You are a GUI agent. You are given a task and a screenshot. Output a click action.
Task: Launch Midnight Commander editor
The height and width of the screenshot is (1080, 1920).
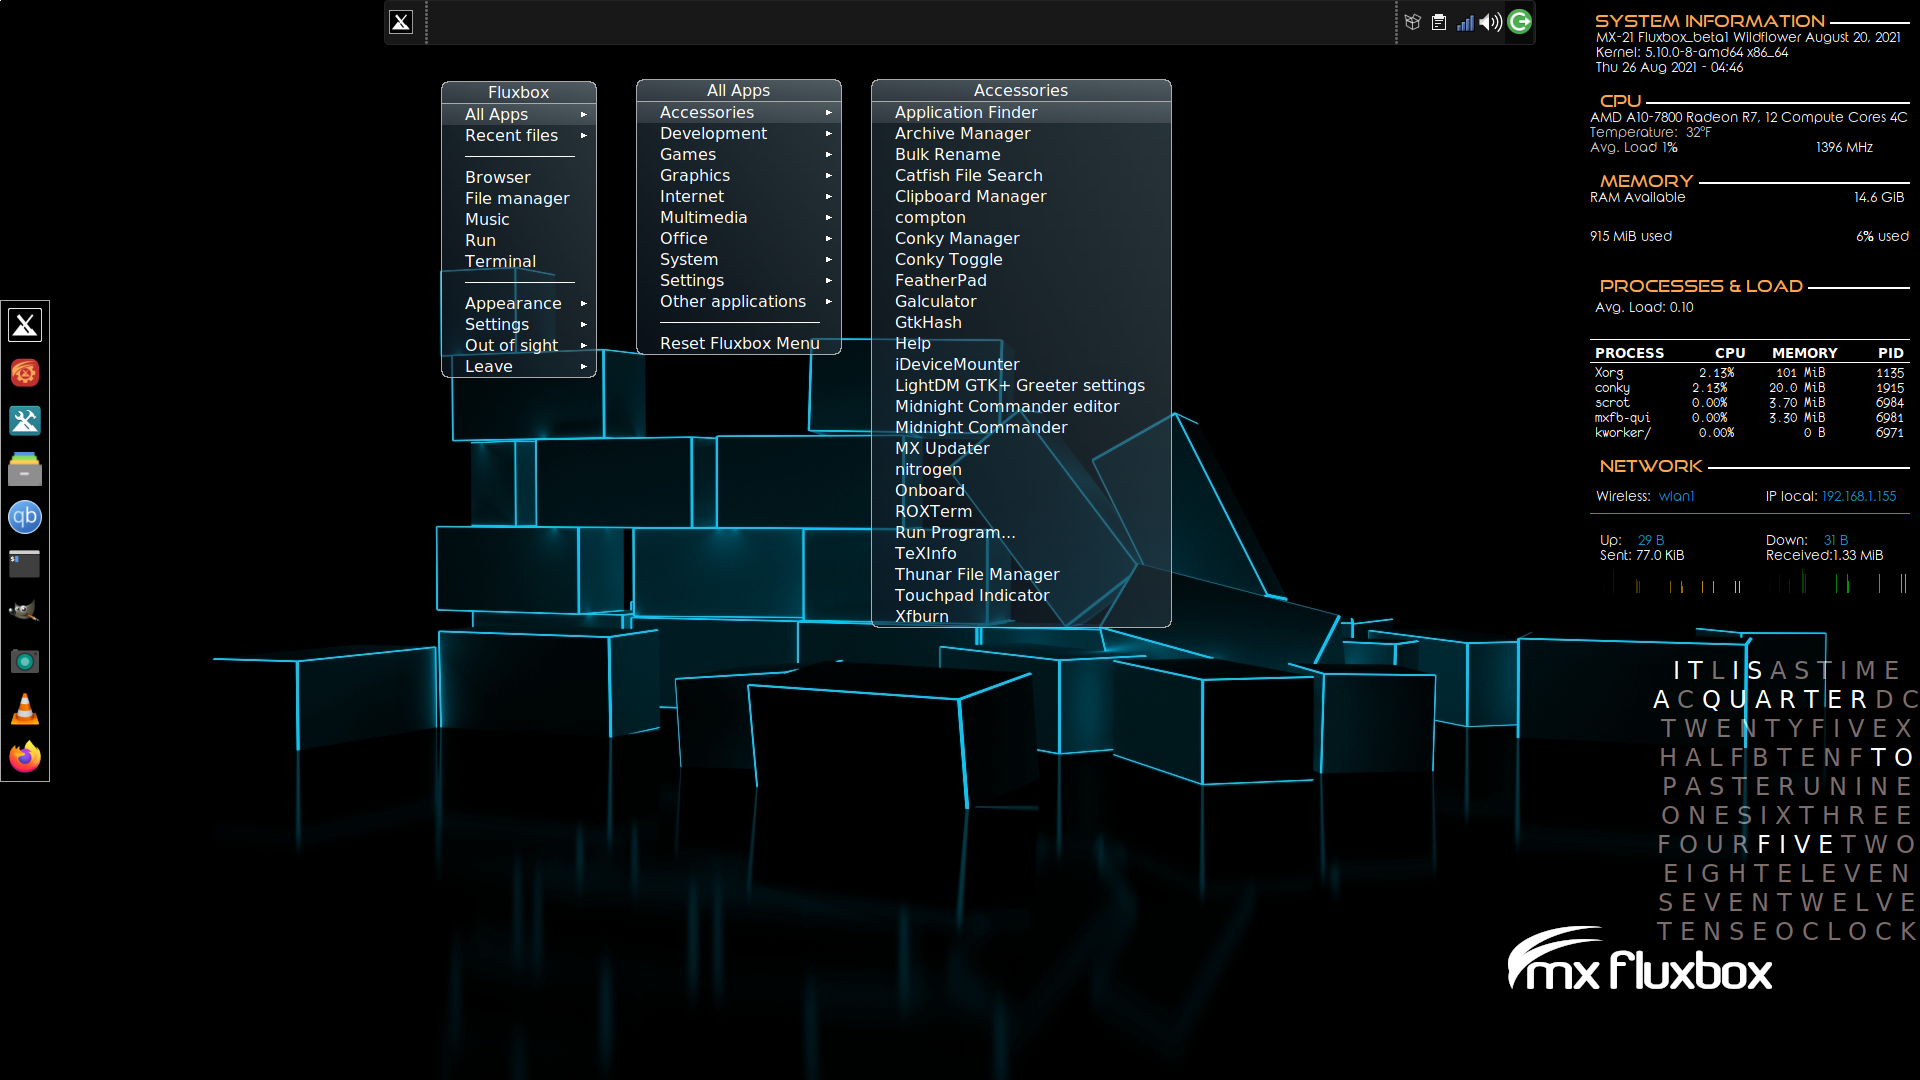(x=1021, y=407)
